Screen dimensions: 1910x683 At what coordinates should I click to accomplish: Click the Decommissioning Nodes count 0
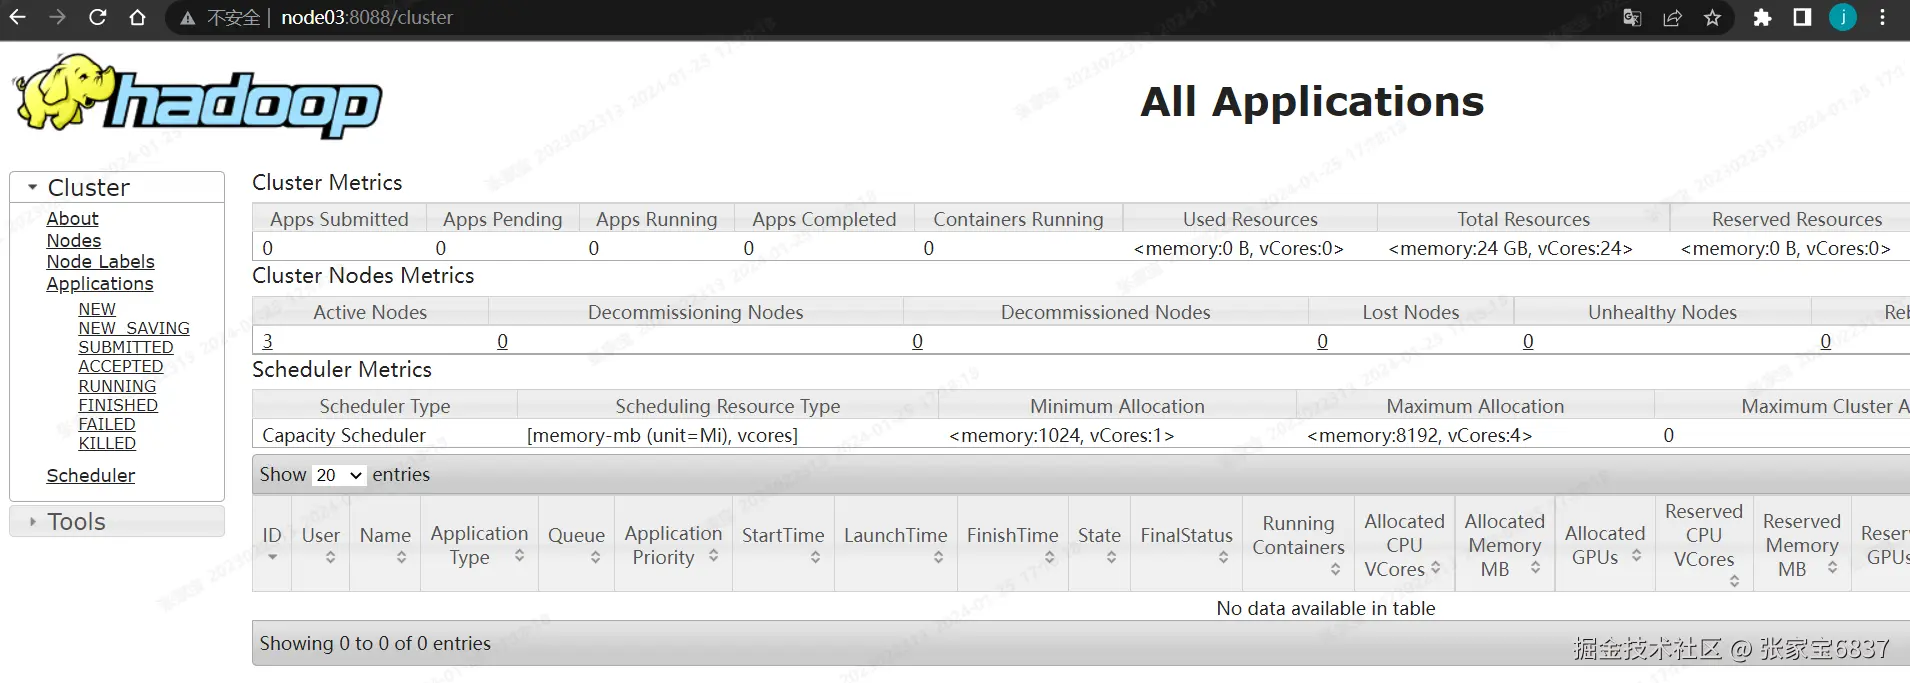point(502,341)
